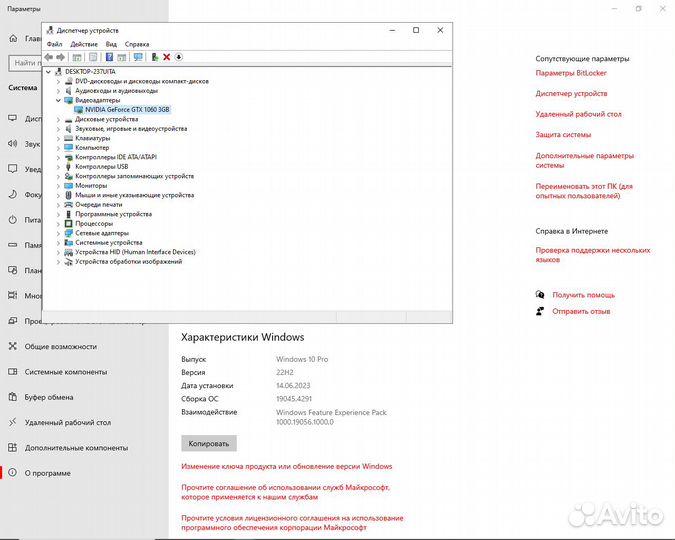Expand Контроллеры USB node

coord(58,166)
